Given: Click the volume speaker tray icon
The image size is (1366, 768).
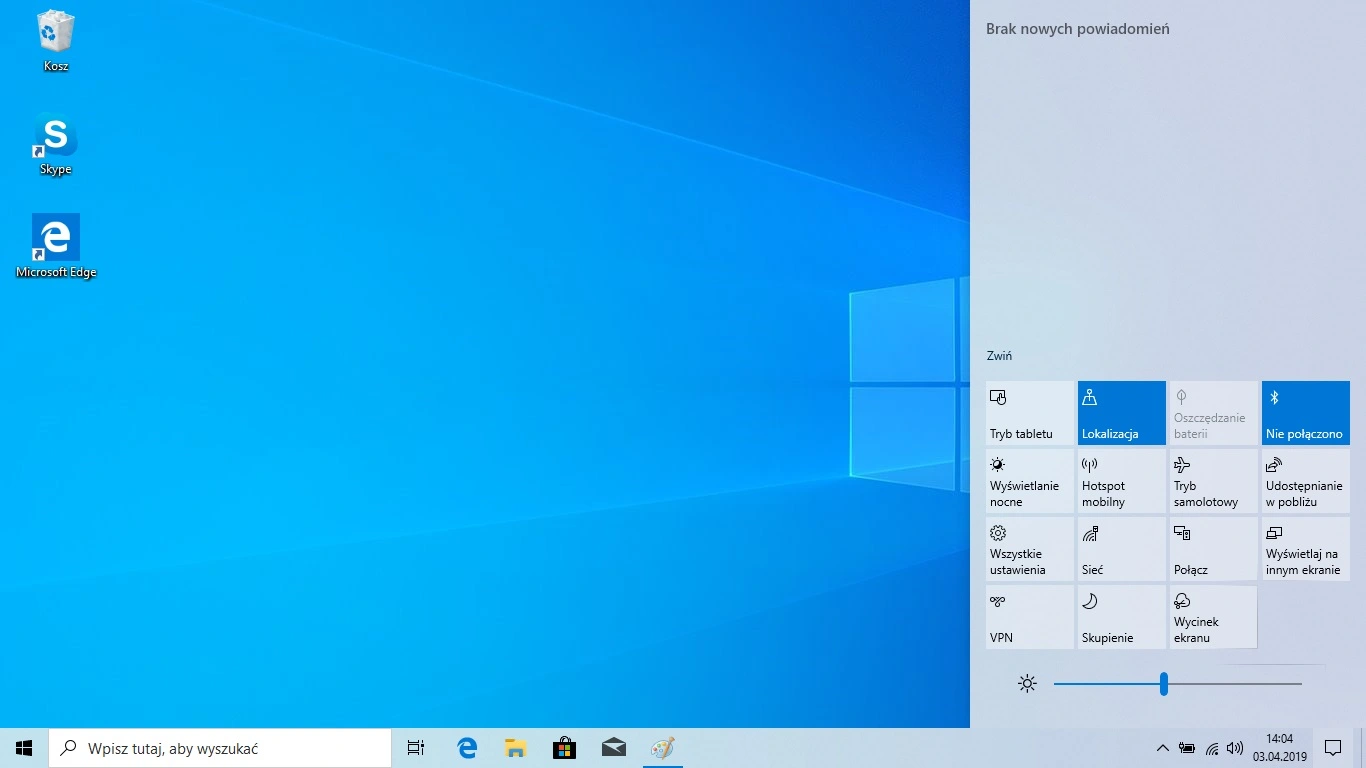Looking at the screenshot, I should [1235, 748].
